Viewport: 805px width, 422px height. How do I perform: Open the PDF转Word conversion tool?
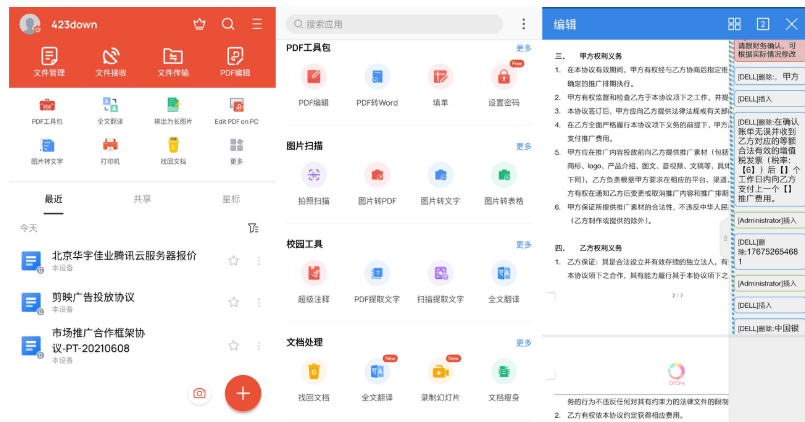pyautogui.click(x=376, y=81)
